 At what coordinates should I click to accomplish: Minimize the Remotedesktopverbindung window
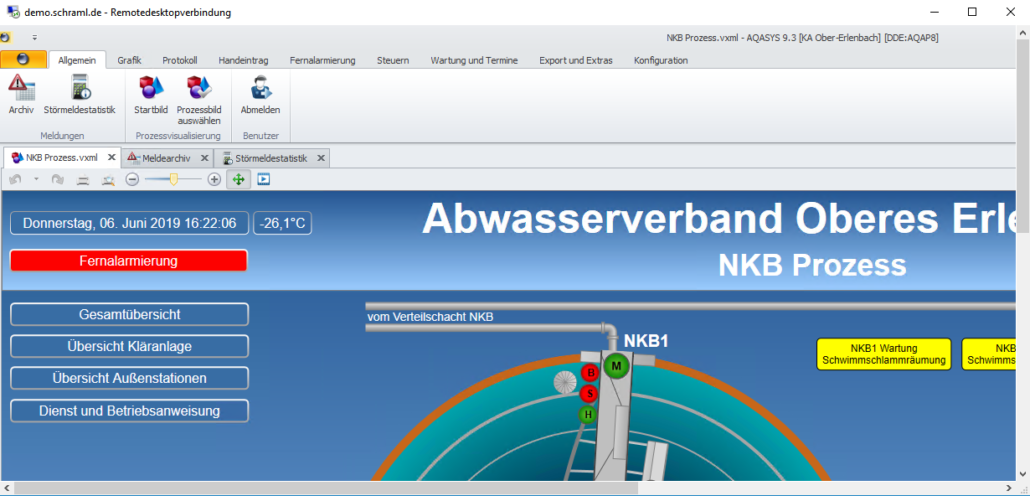coord(934,12)
